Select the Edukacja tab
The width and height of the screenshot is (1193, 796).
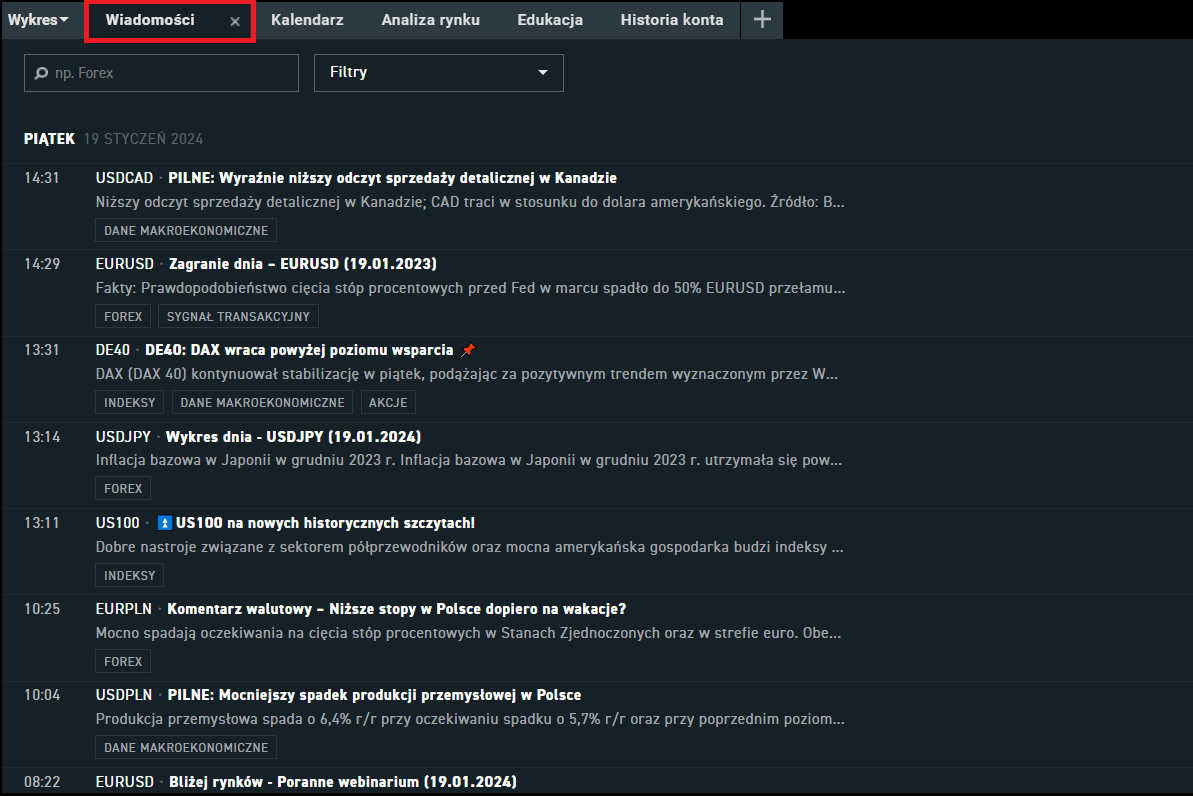pos(549,19)
